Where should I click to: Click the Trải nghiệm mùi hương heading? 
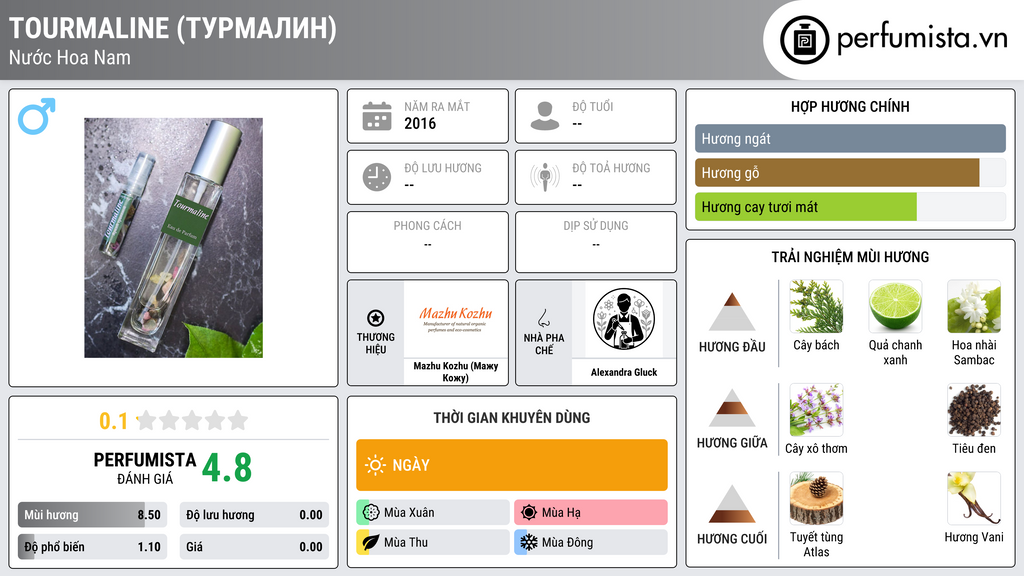coord(850,257)
